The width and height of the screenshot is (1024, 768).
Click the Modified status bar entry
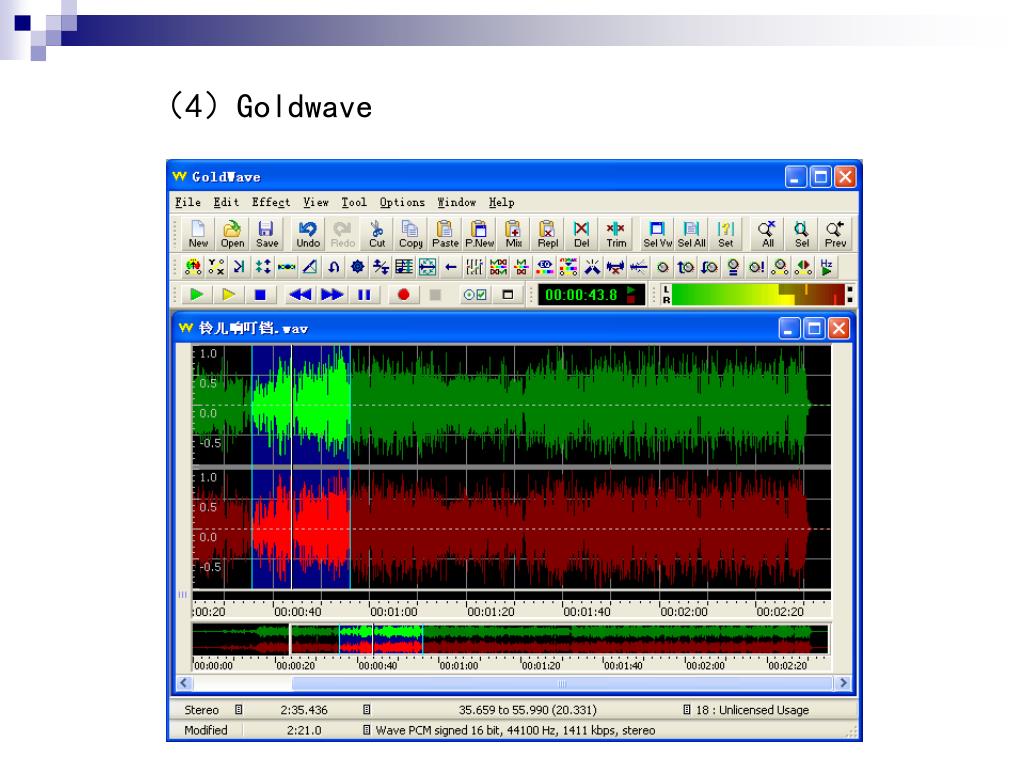[x=206, y=730]
